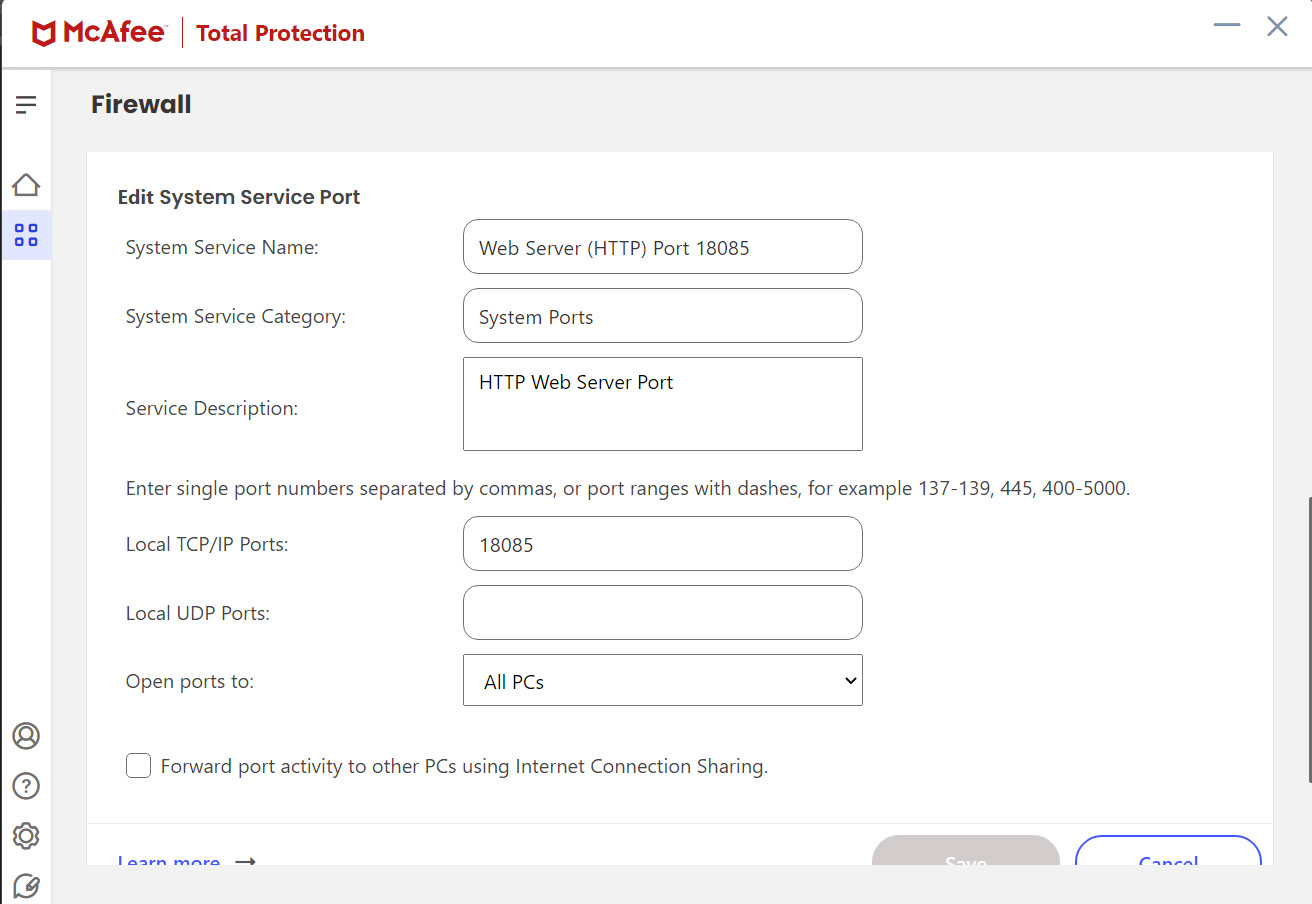
Task: Open the apps grid icon in sidebar
Action: (x=26, y=236)
